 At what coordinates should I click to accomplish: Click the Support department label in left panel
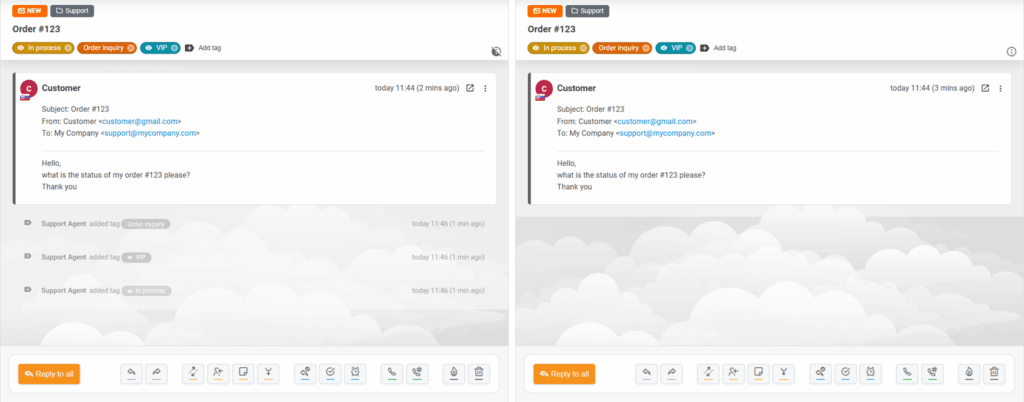(72, 11)
